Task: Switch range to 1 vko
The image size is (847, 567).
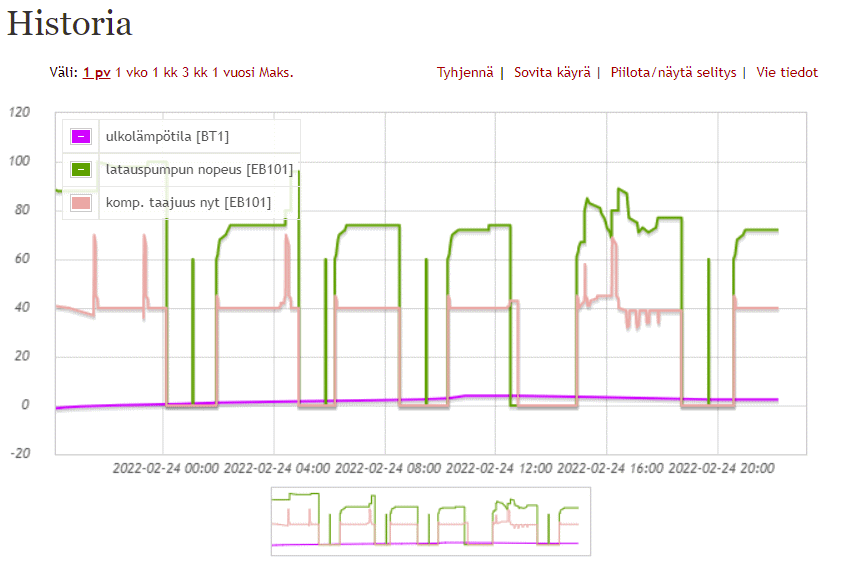Action: click(132, 73)
